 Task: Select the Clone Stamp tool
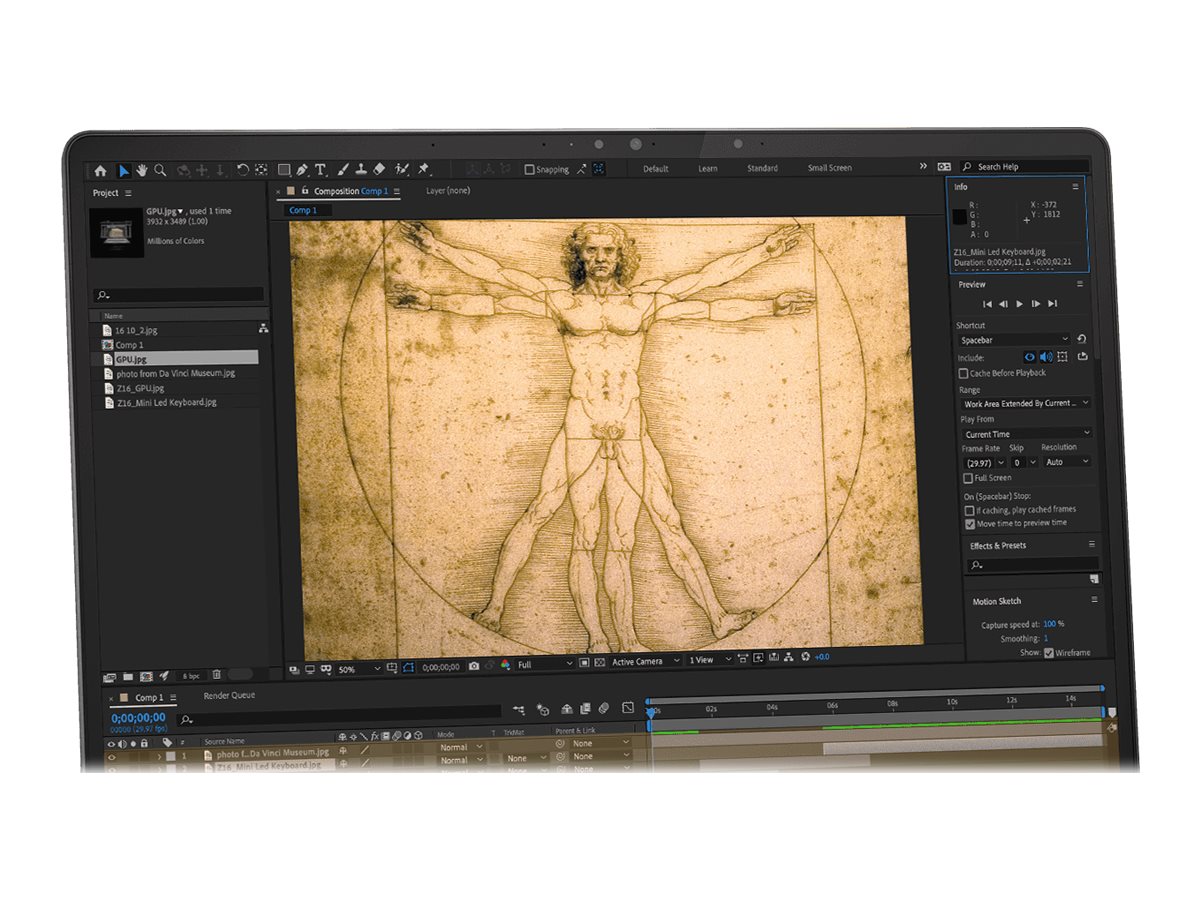[360, 170]
